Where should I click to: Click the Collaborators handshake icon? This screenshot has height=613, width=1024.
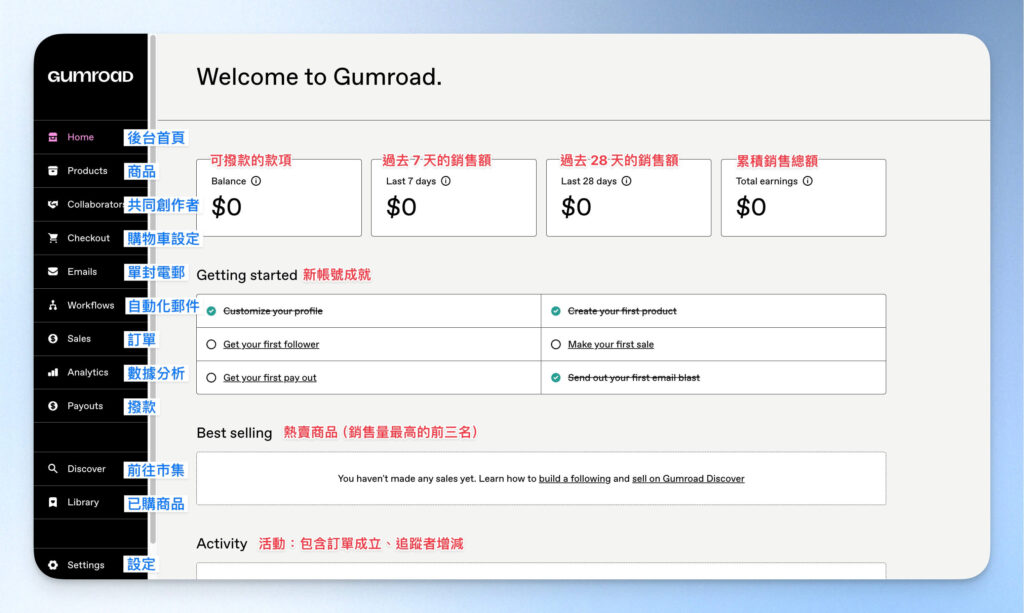click(x=53, y=204)
